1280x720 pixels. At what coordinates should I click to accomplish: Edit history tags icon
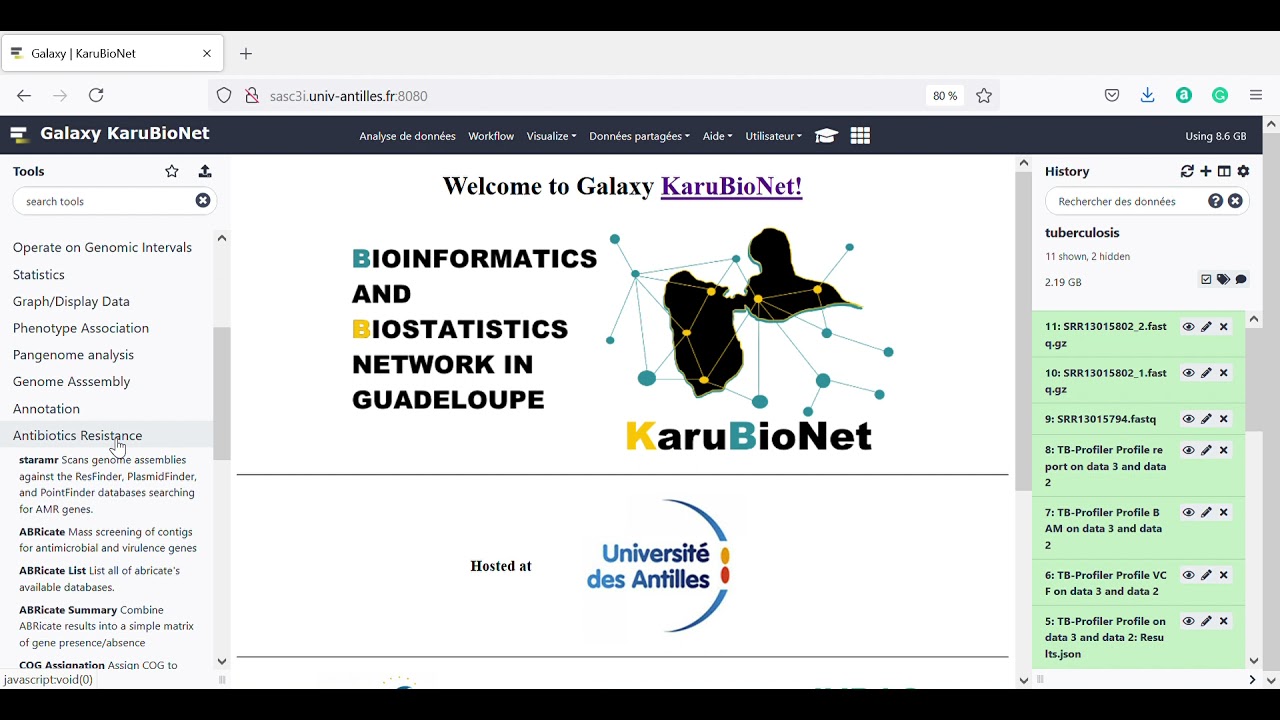[1223, 280]
